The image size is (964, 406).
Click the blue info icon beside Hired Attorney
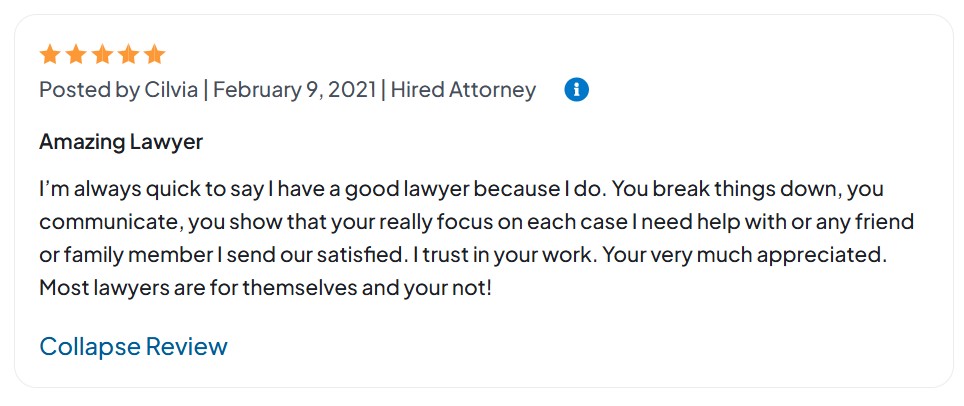576,90
